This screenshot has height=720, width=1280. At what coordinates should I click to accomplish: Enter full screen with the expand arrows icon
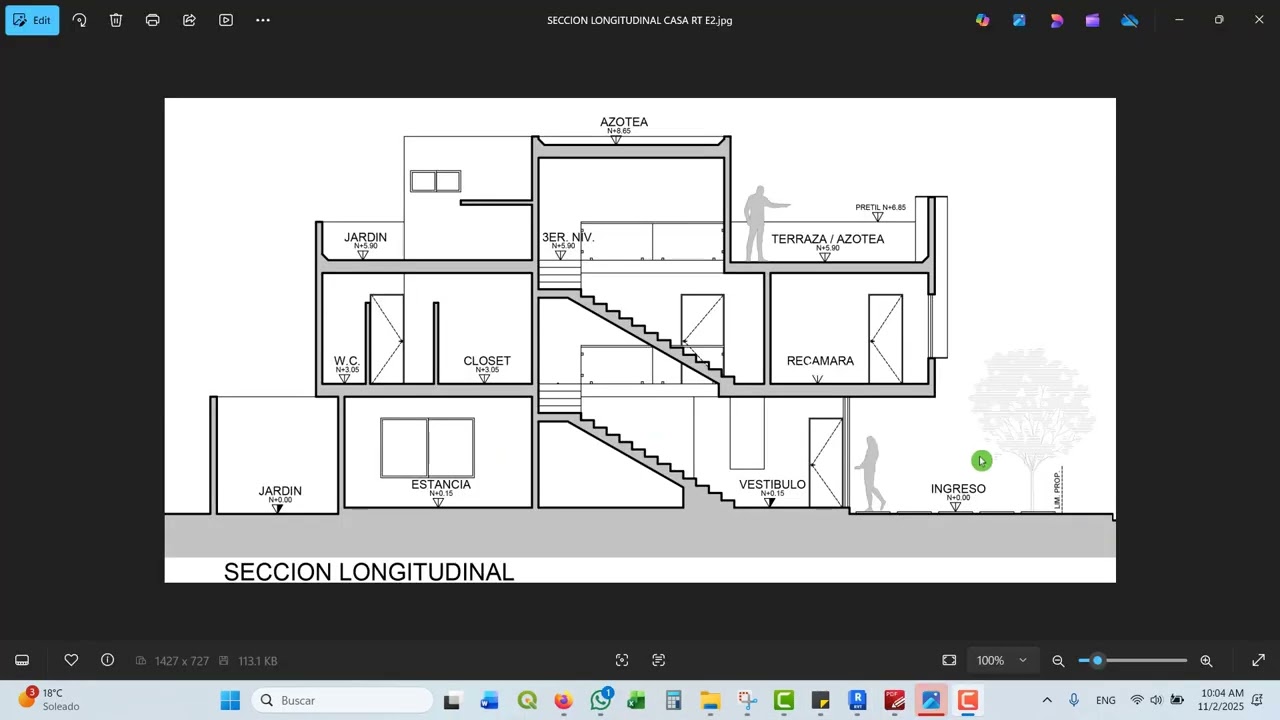(x=1258, y=660)
